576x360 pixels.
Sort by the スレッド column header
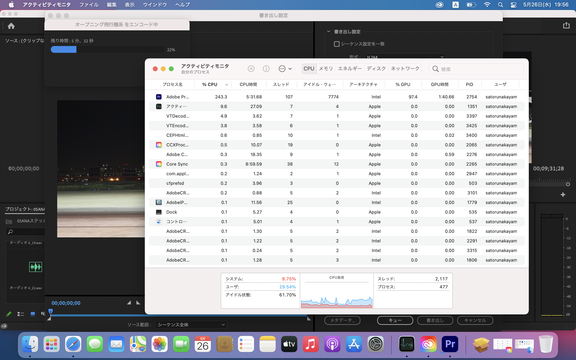(281, 84)
